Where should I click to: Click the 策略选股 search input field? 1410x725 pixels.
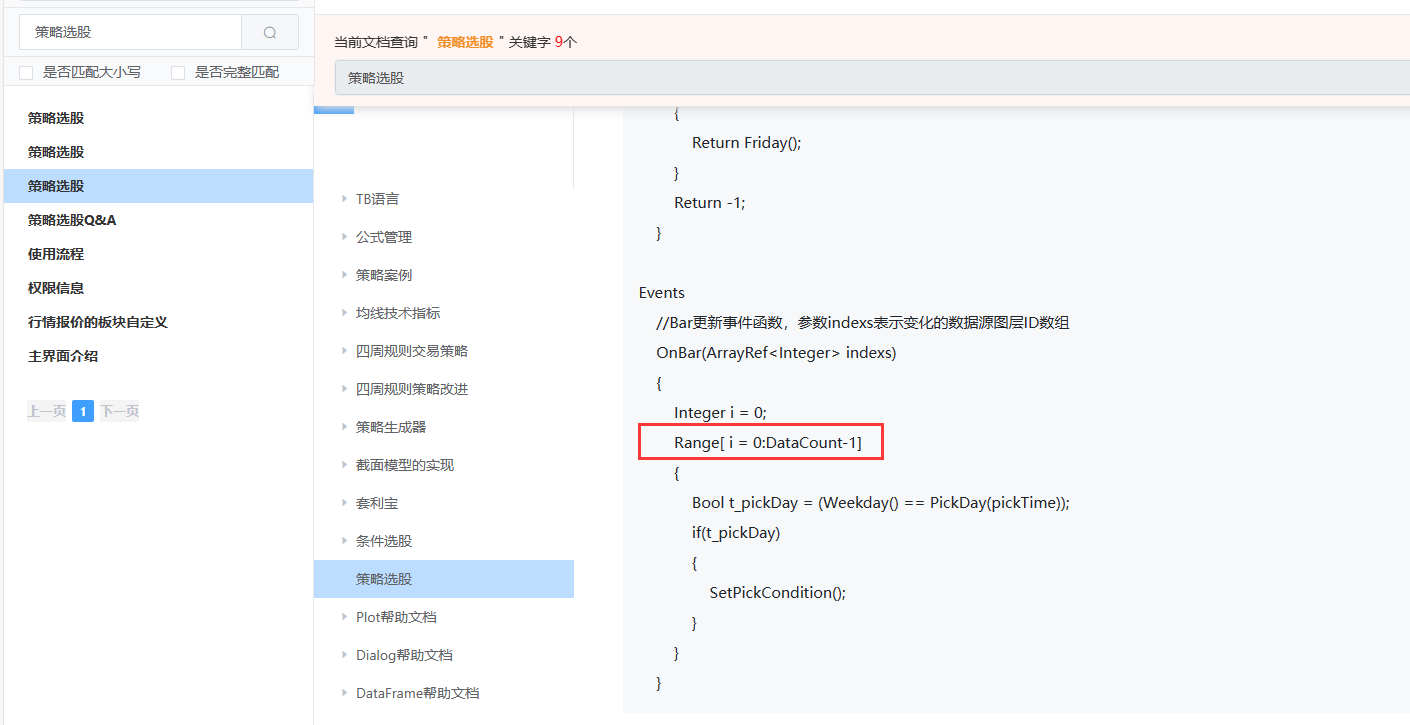(x=130, y=32)
